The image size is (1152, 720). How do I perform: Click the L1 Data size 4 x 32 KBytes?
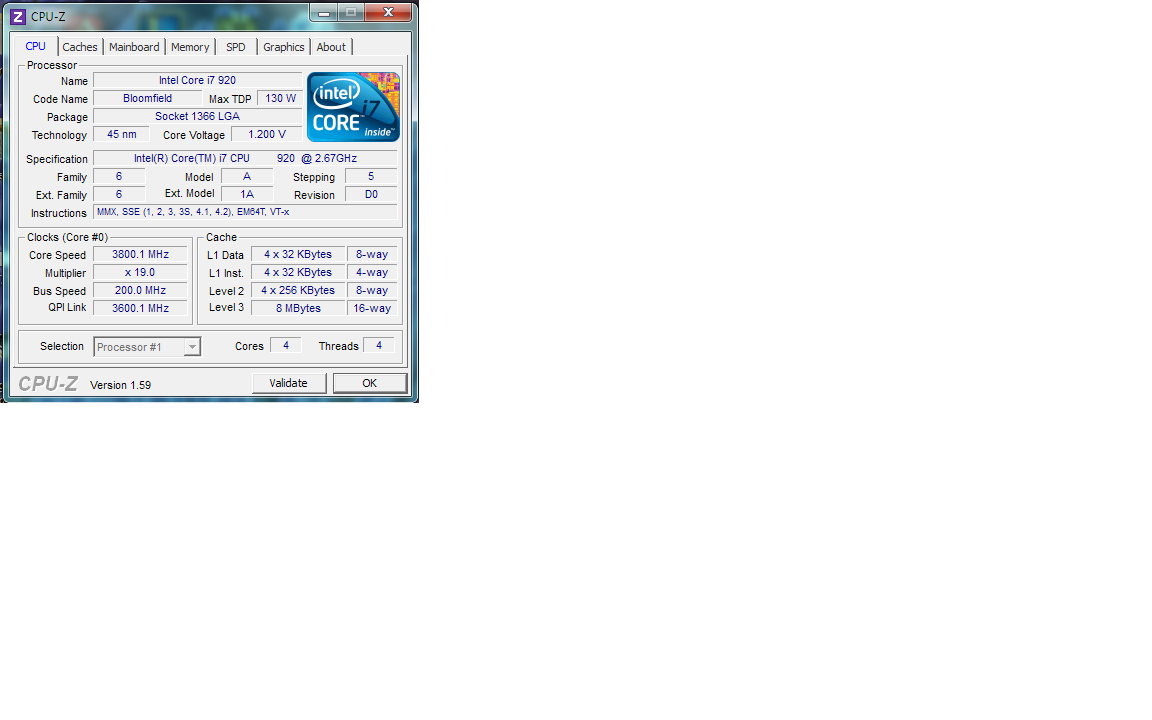[x=298, y=254]
